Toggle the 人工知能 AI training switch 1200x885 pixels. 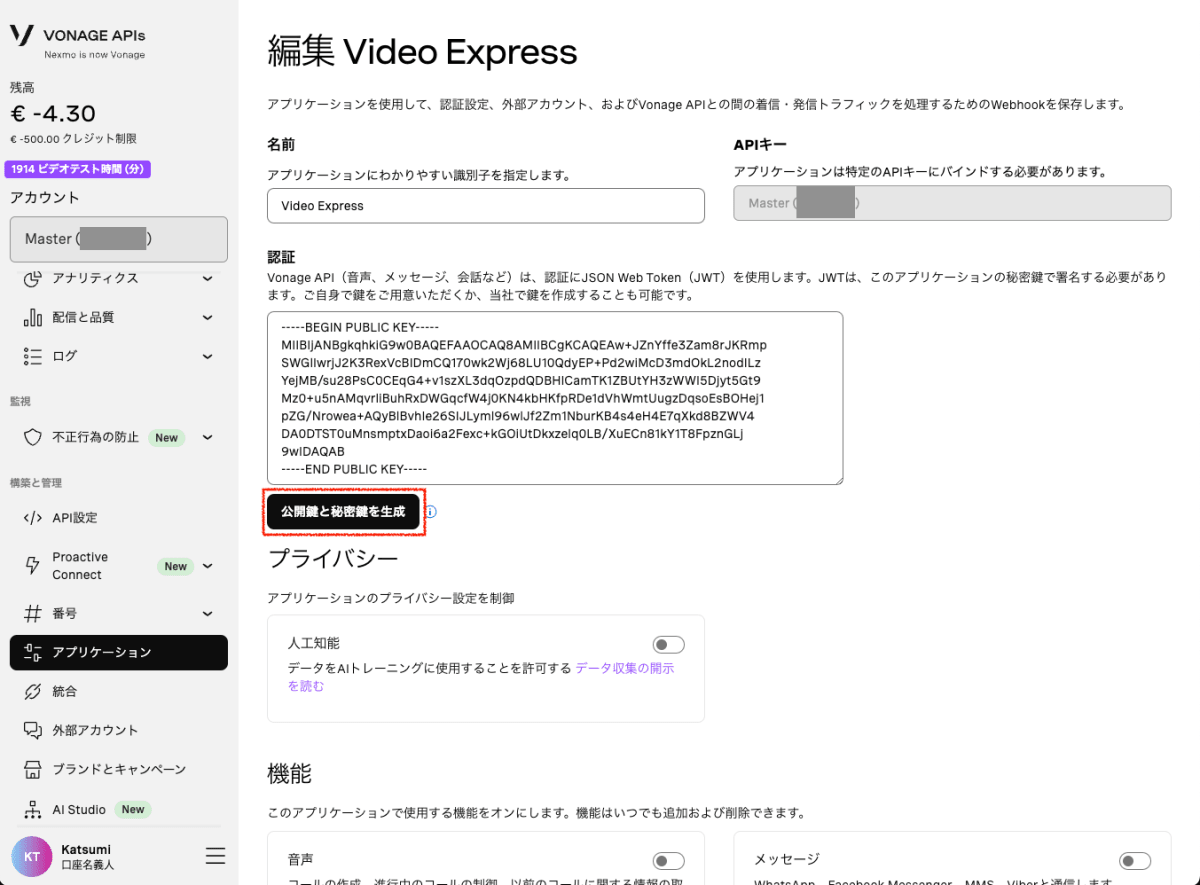pos(669,644)
